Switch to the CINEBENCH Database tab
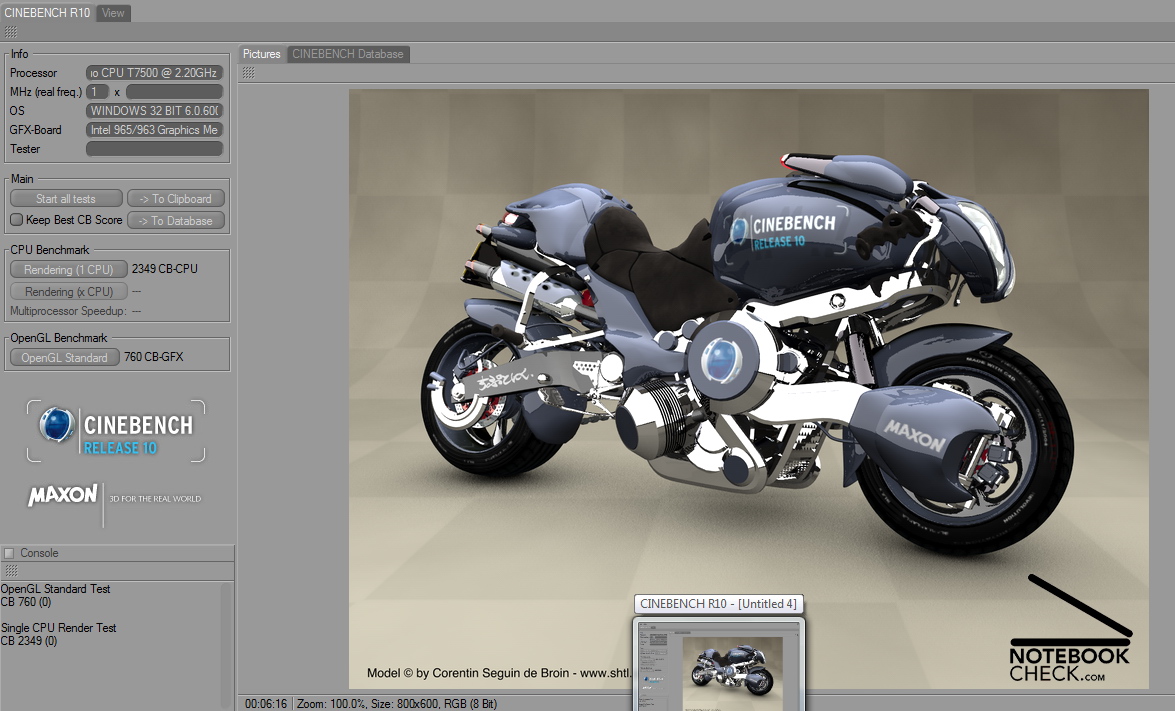Image resolution: width=1175 pixels, height=711 pixels. tap(348, 54)
